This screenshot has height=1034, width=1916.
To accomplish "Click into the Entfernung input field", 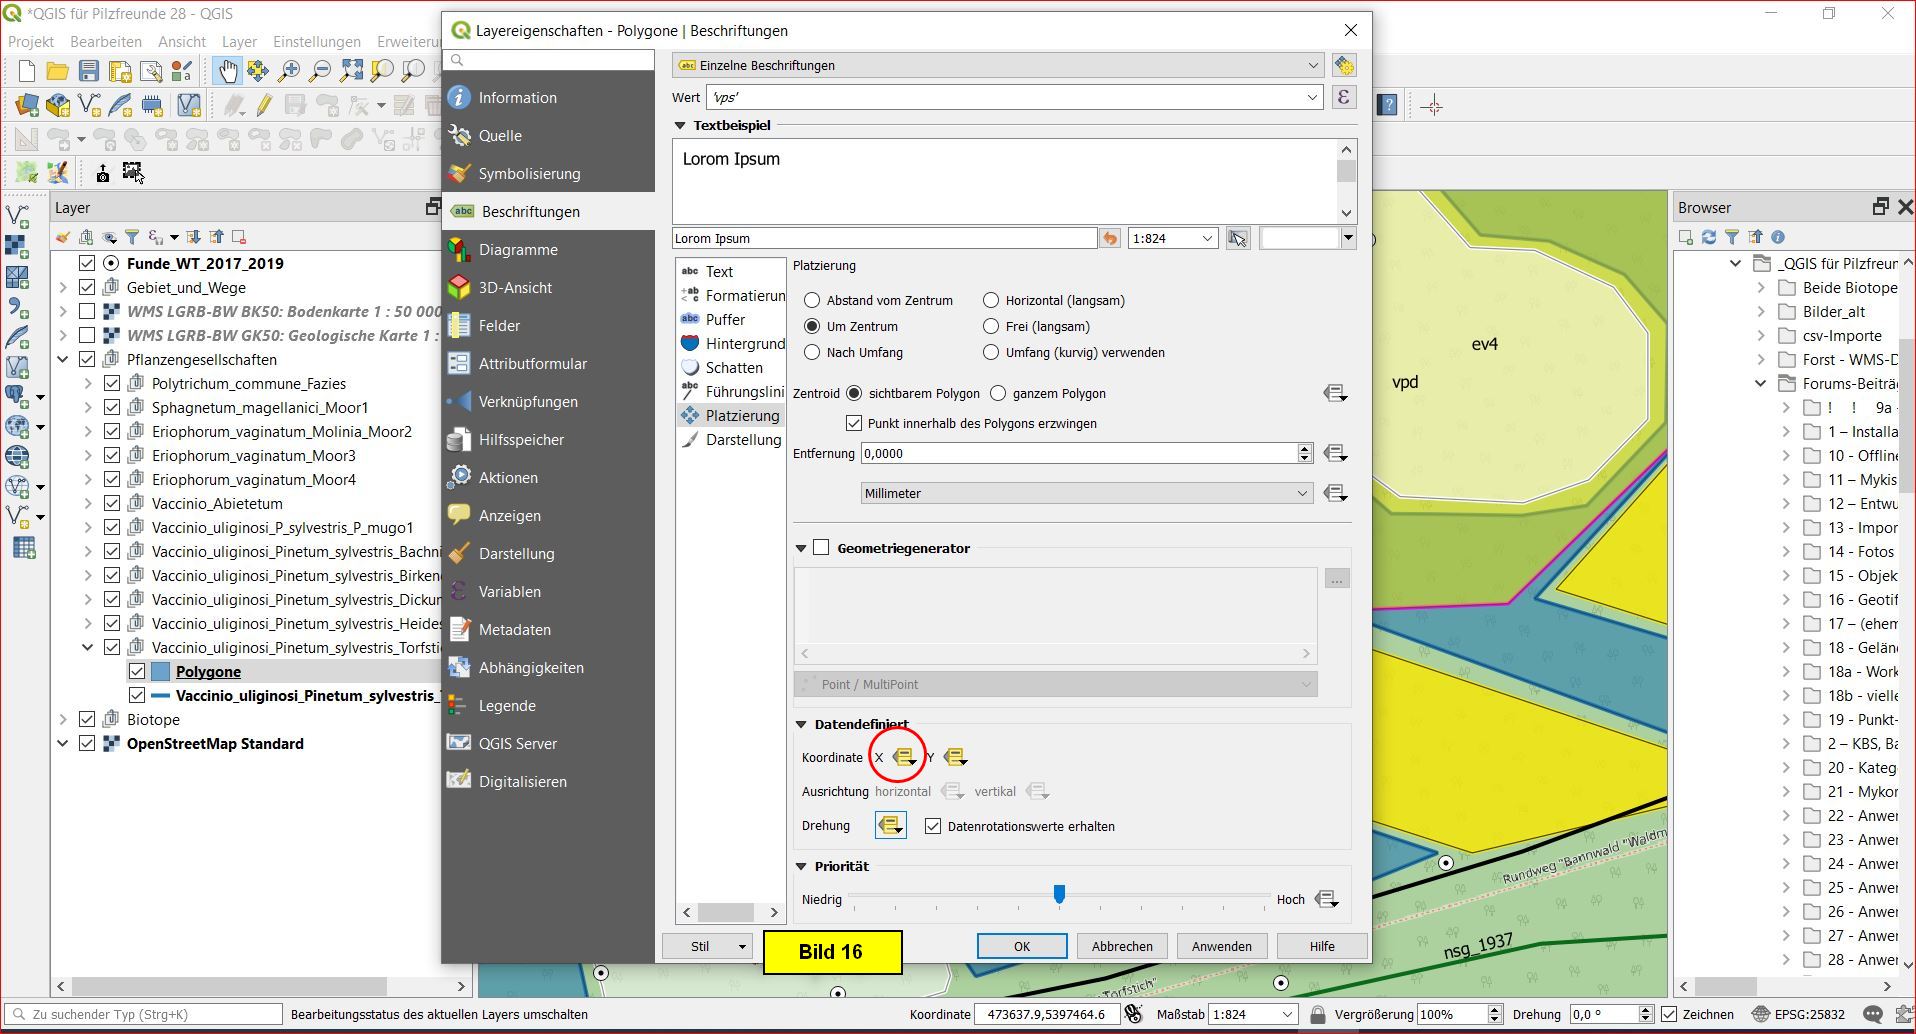I will point(1078,453).
